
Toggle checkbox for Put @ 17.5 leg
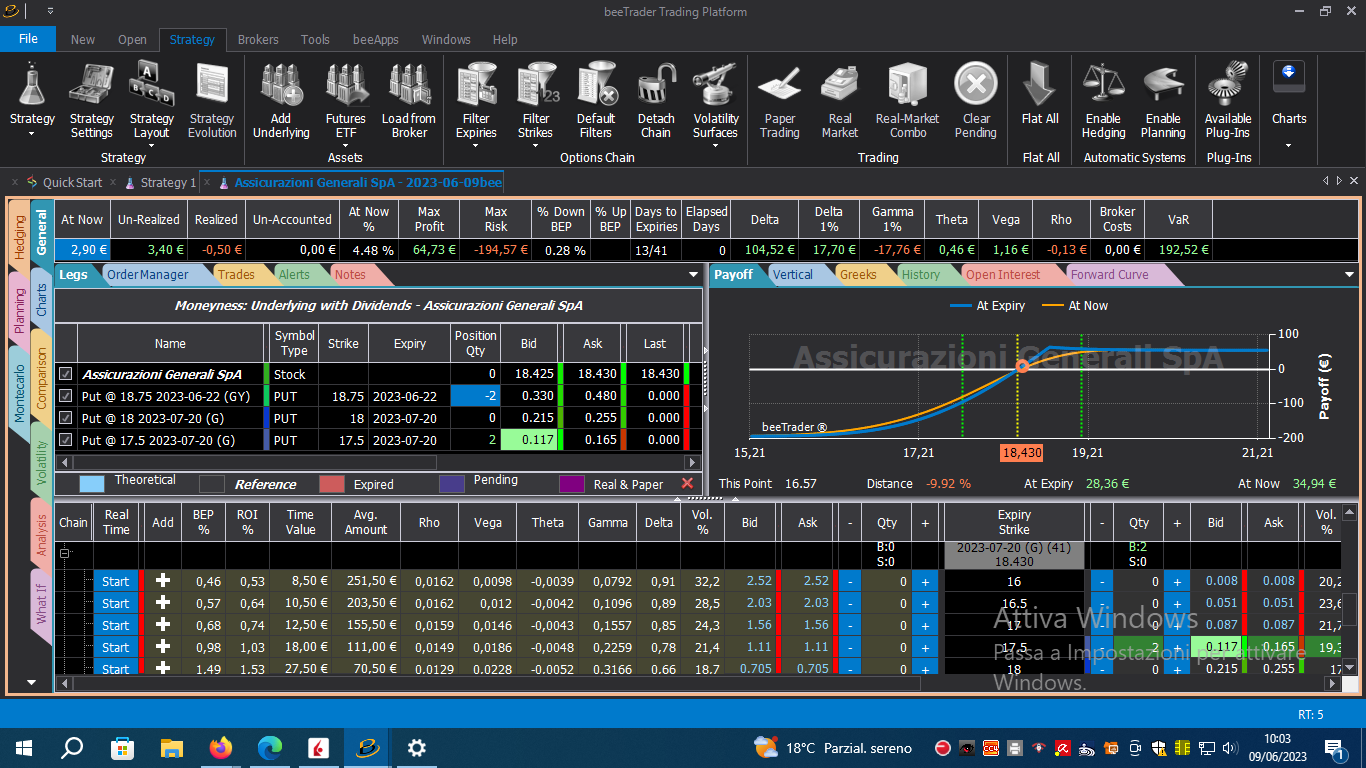(x=66, y=440)
